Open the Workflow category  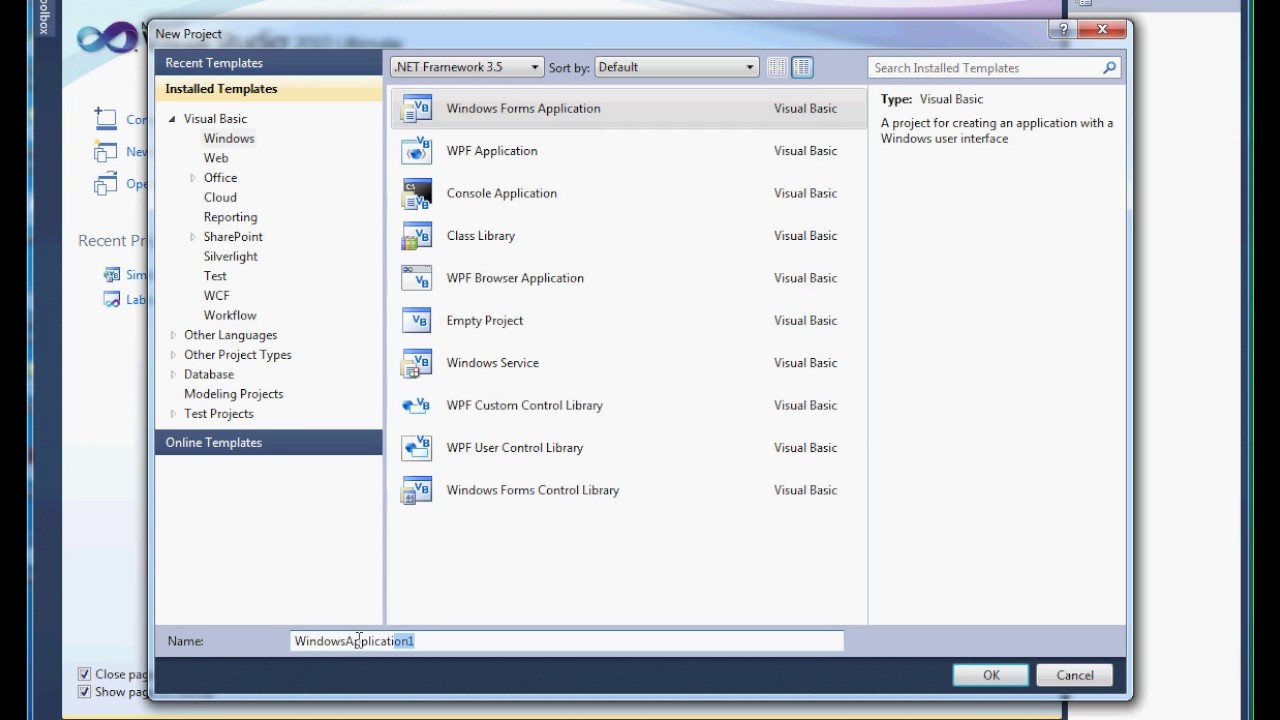(x=230, y=315)
